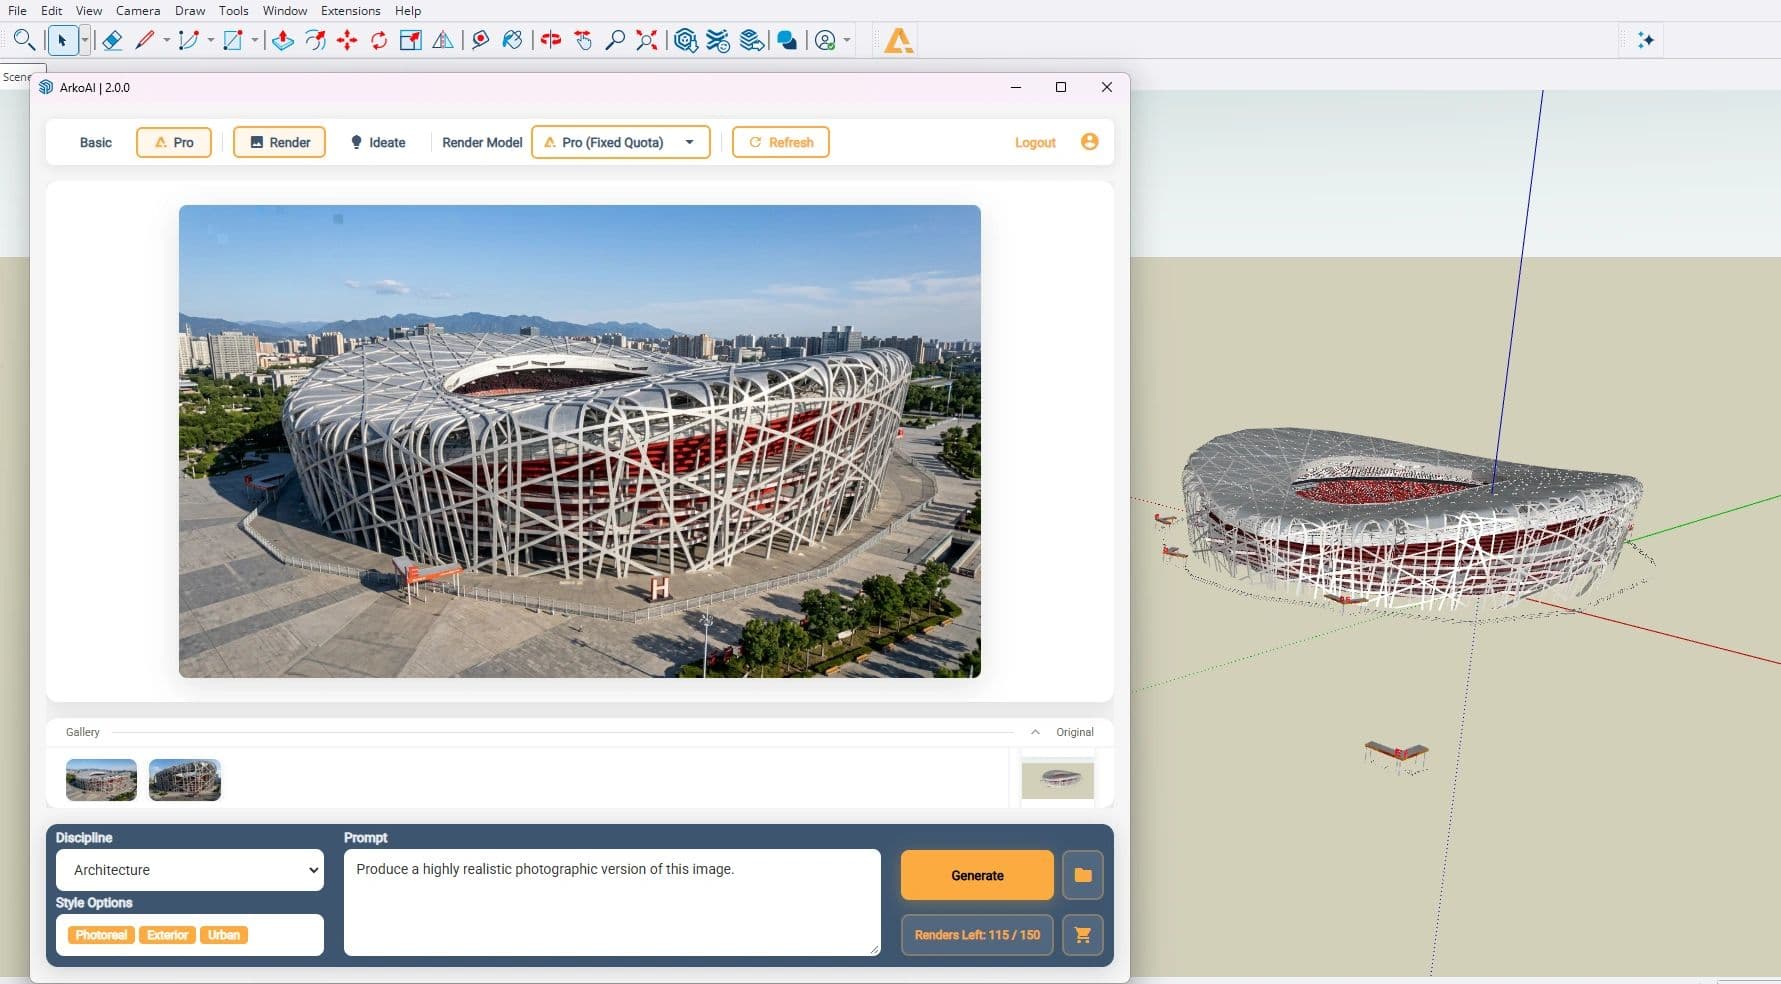This screenshot has width=1781, height=984.
Task: Expand the Rectangle tool dropdown arrow
Action: pos(255,40)
